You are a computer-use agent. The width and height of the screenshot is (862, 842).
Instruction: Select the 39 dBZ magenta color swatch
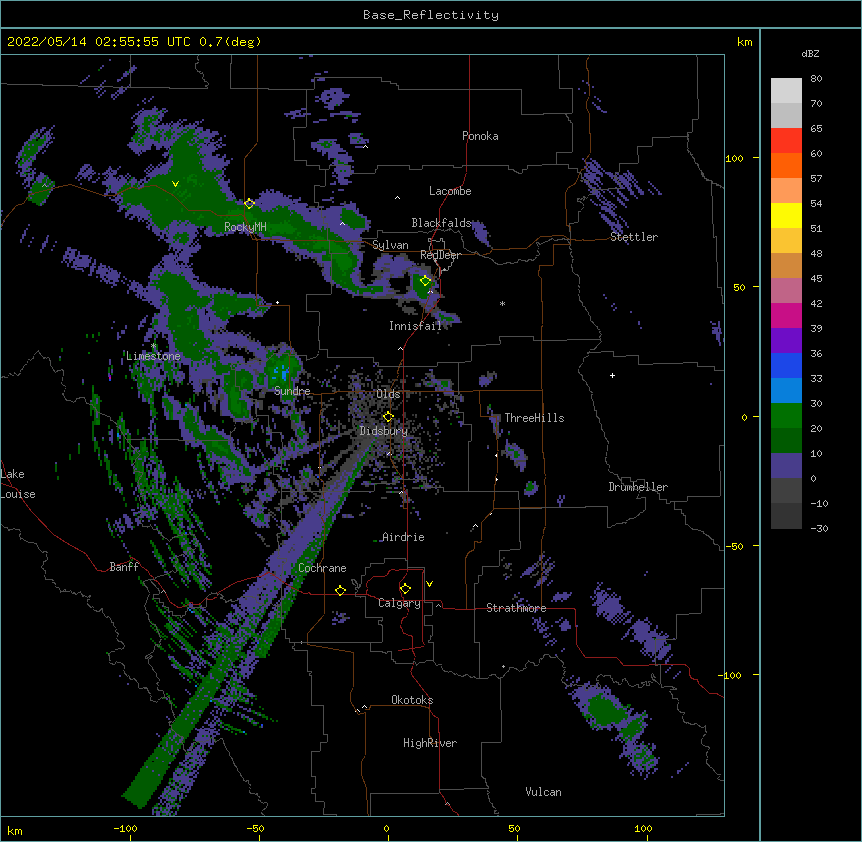pyautogui.click(x=786, y=315)
